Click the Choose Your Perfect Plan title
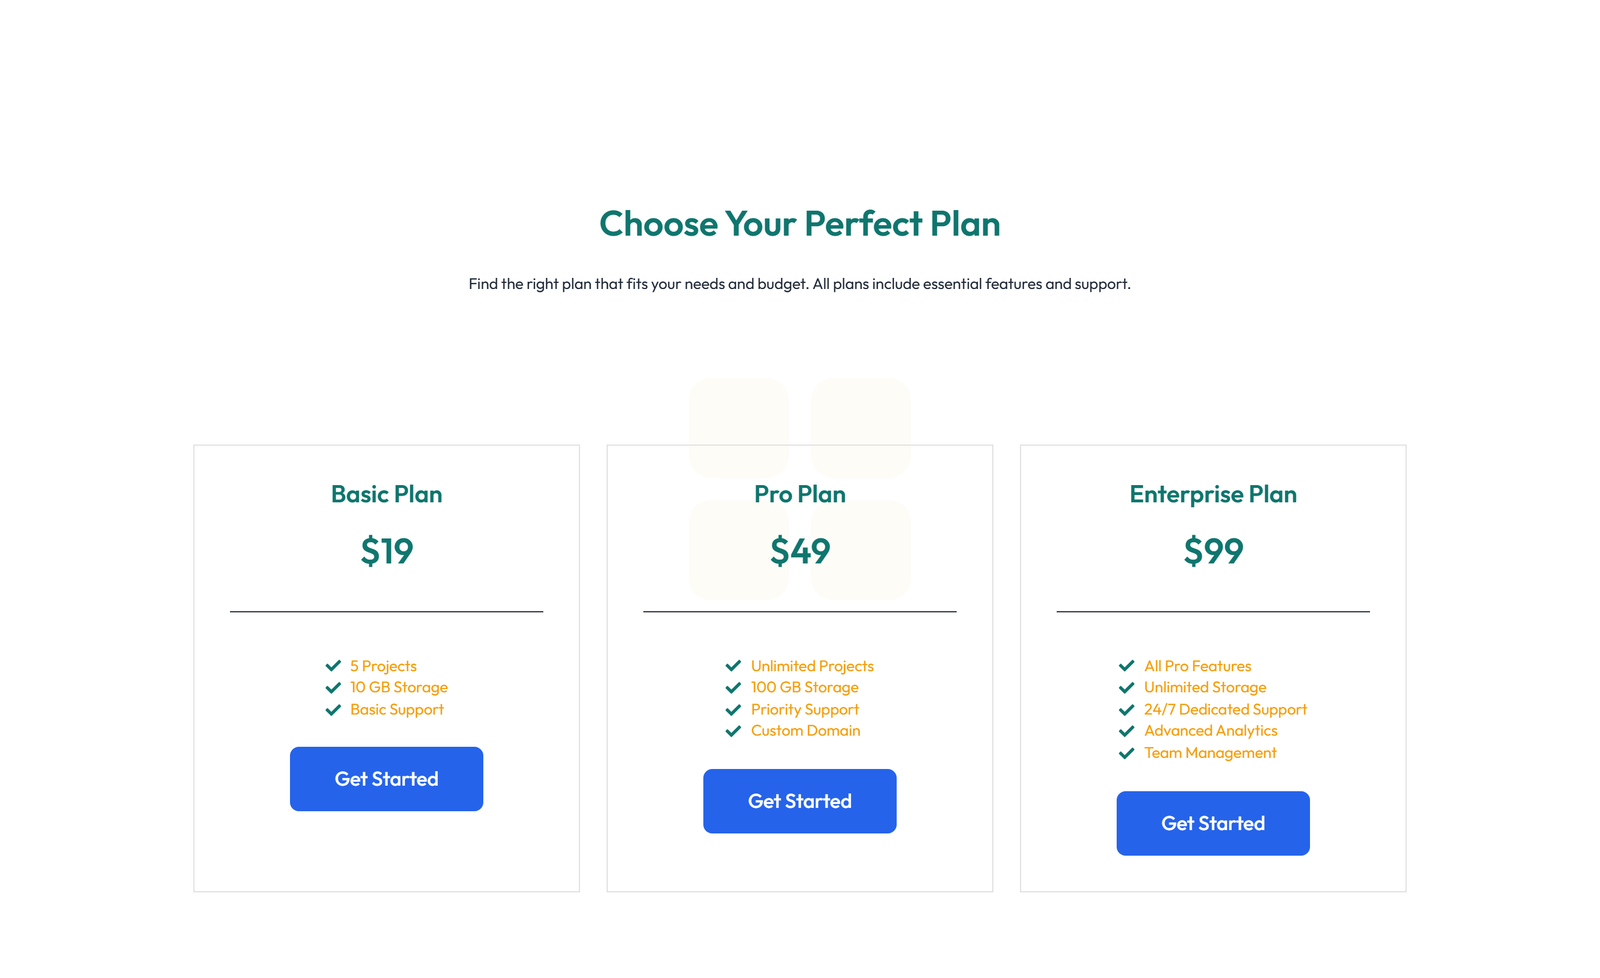This screenshot has height=978, width=1600. click(799, 224)
